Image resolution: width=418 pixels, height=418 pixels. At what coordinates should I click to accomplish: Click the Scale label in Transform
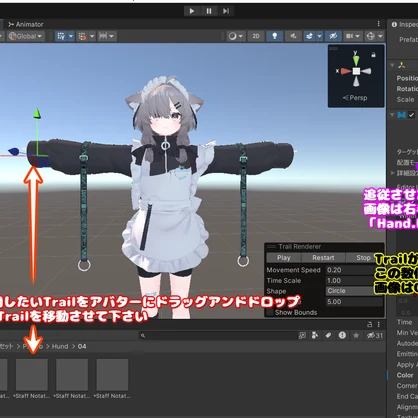click(x=405, y=99)
